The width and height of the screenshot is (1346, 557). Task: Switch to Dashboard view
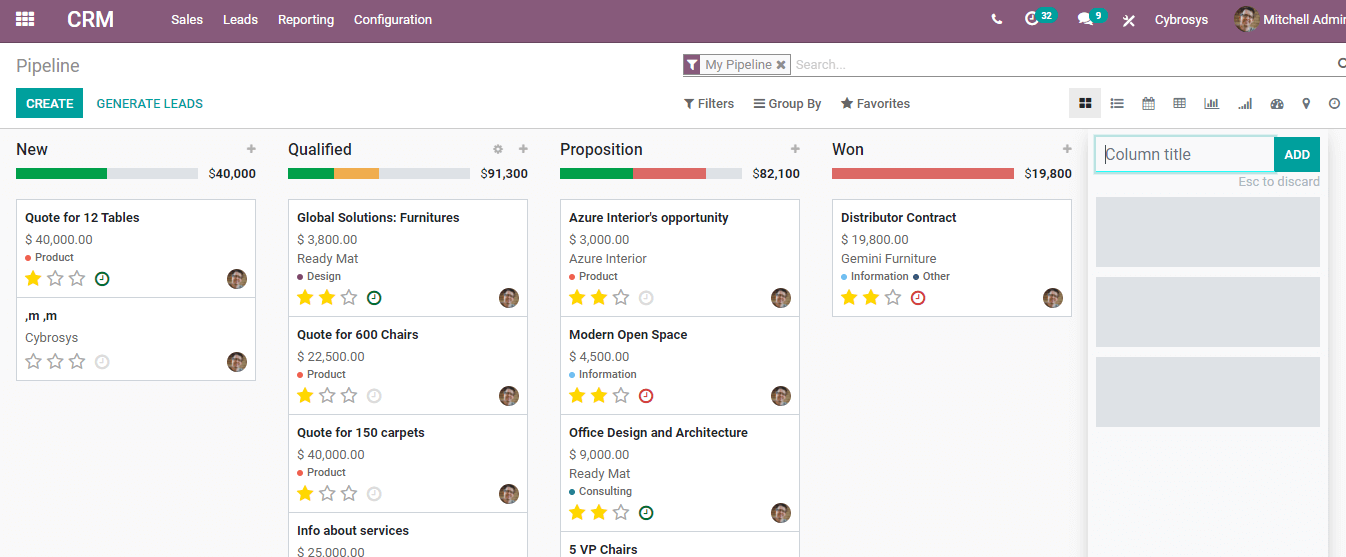tap(1276, 103)
